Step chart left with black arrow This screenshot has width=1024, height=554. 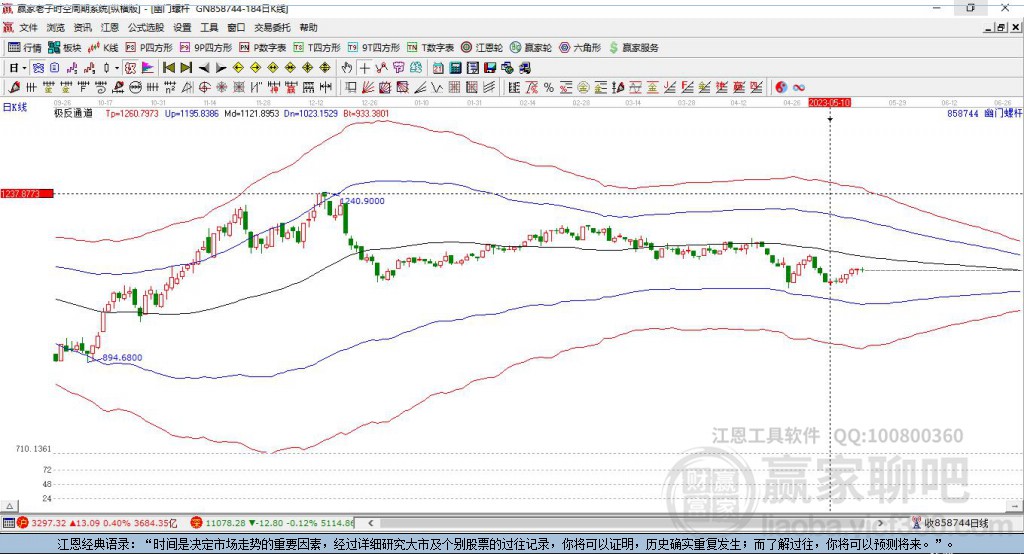(x=204, y=68)
